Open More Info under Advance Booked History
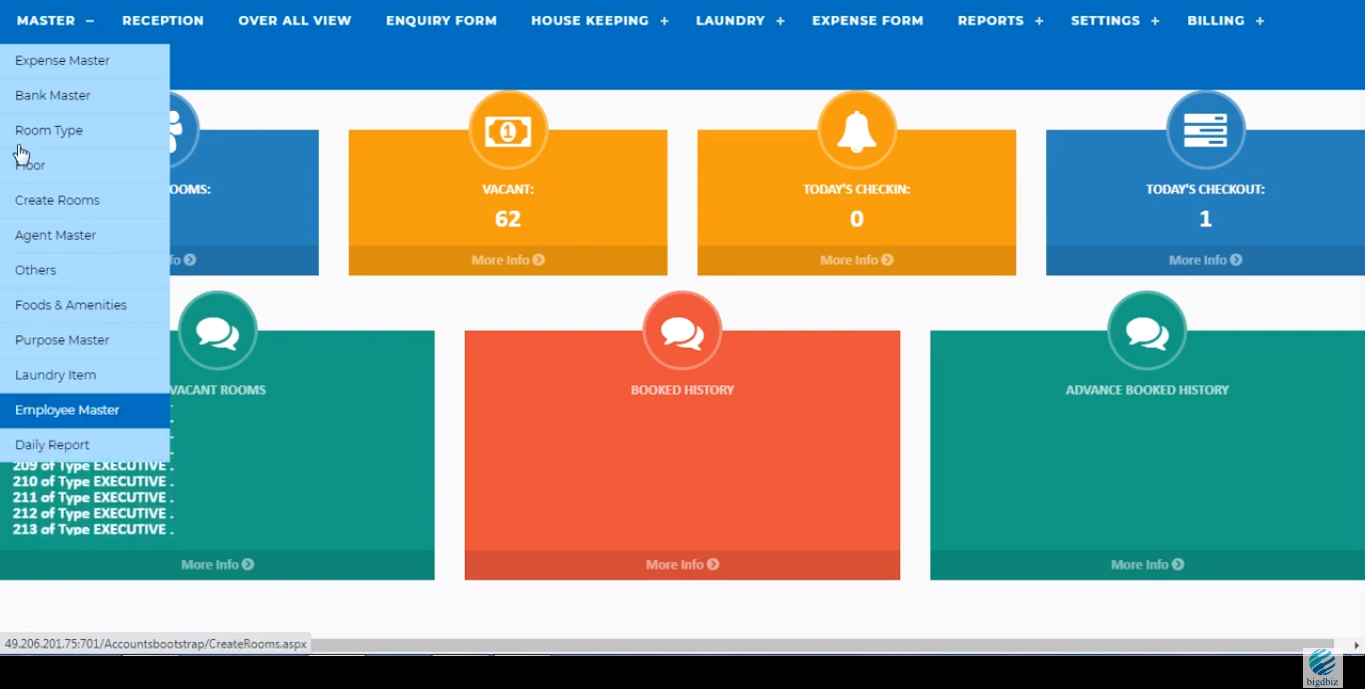1365x689 pixels. 1147,565
